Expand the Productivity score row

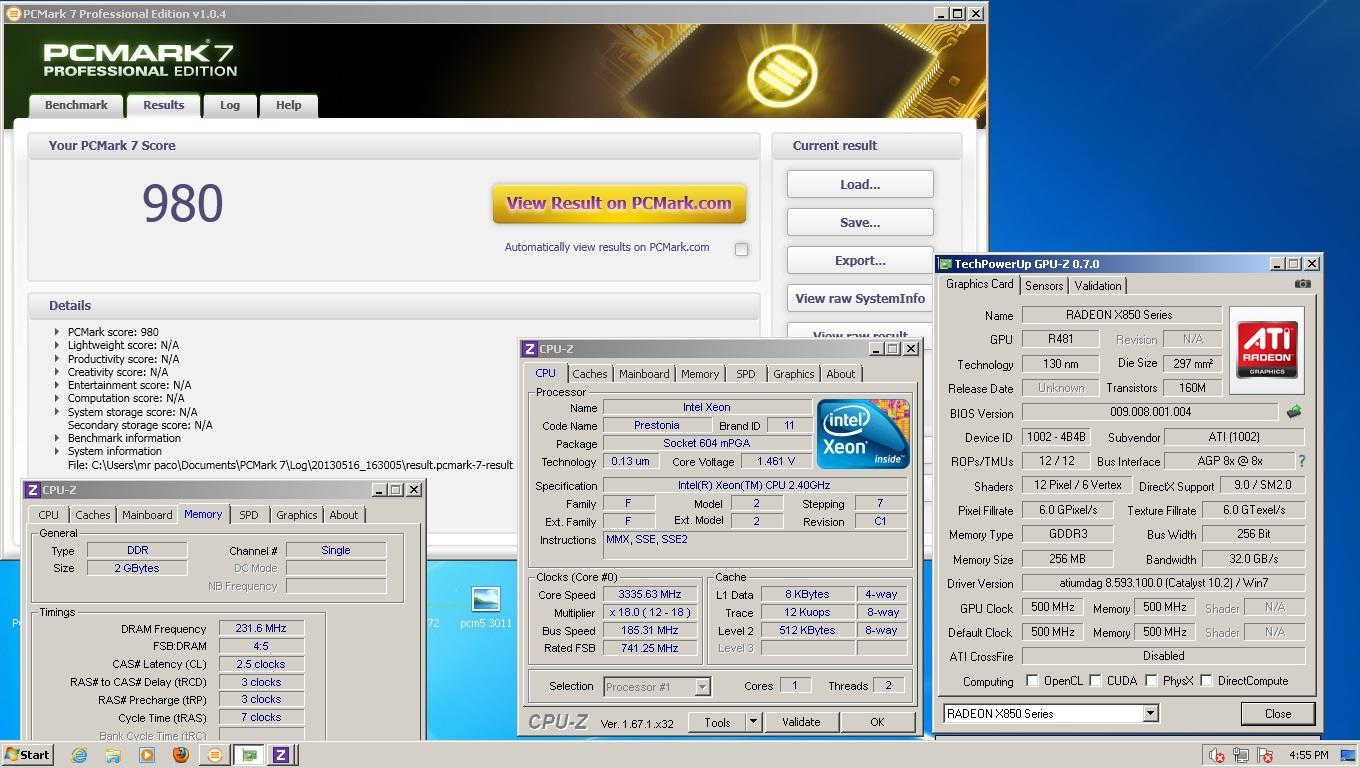(57, 358)
